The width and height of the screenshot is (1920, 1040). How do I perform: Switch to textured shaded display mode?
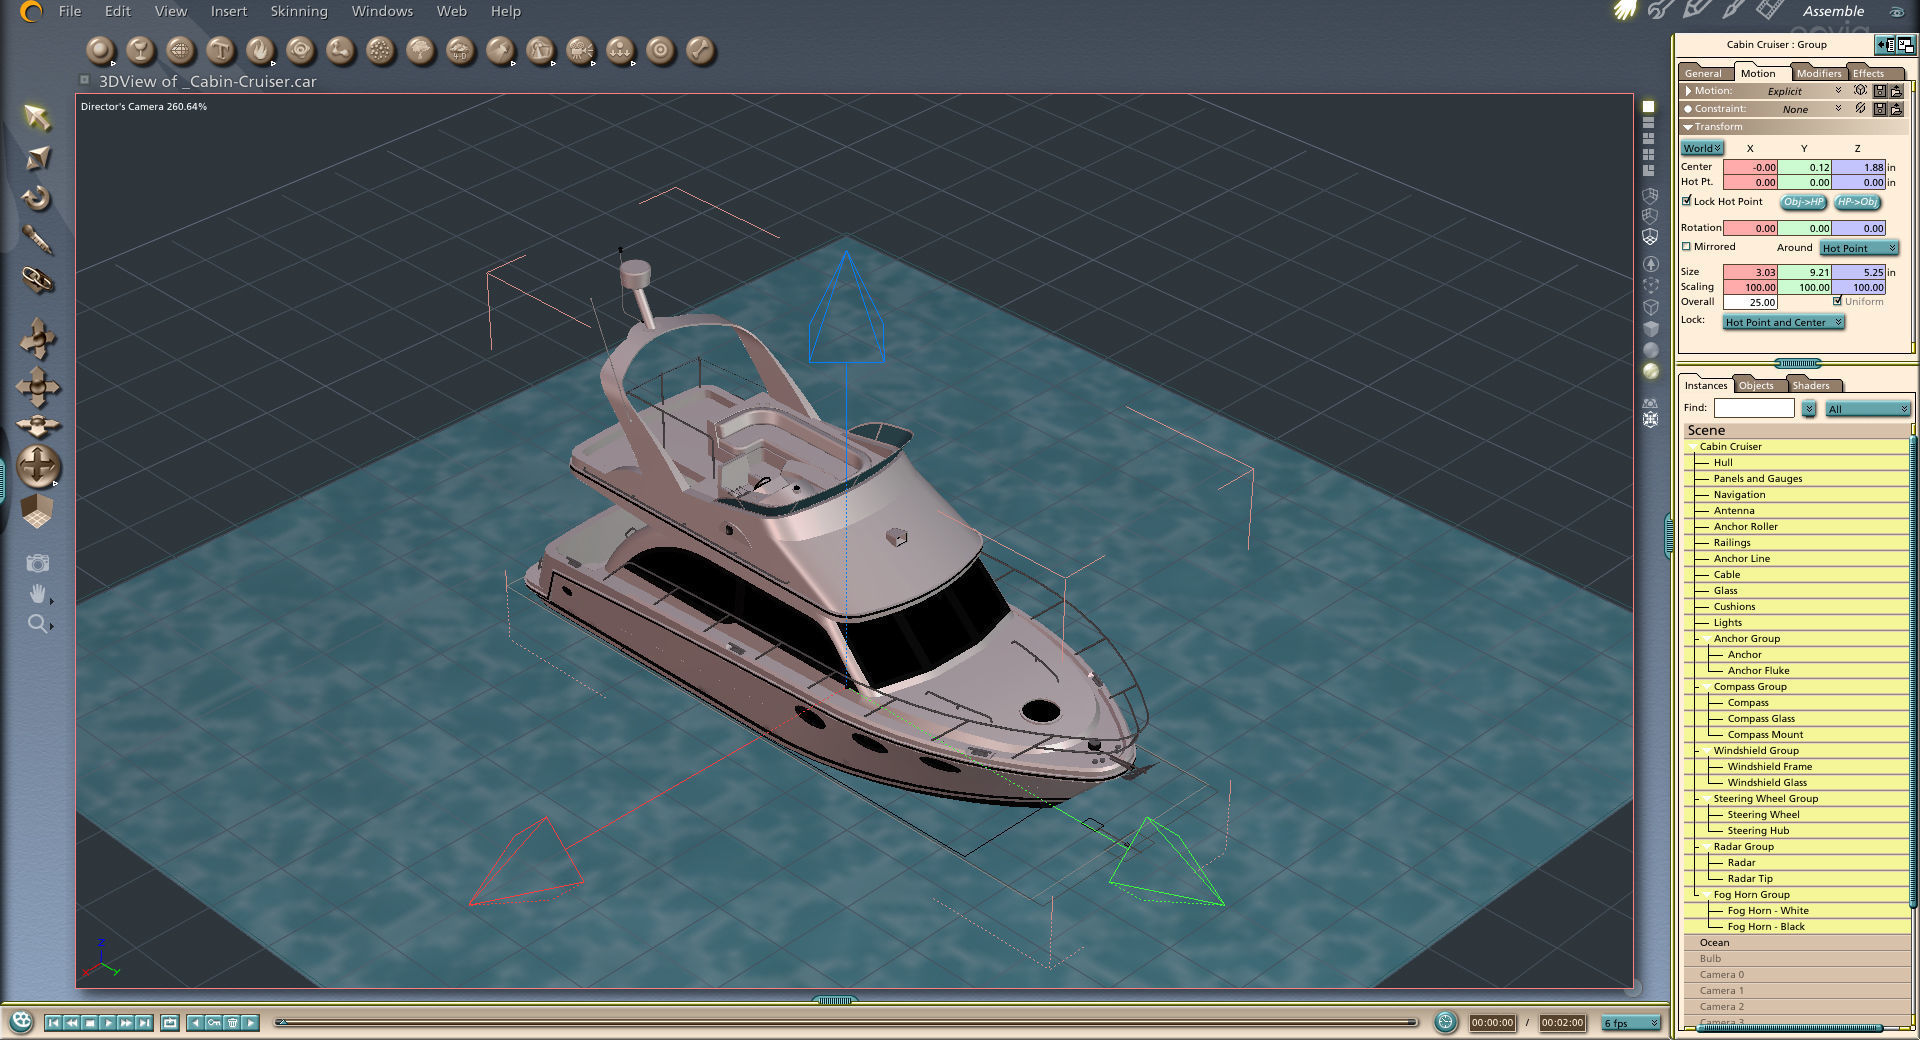pyautogui.click(x=1651, y=371)
